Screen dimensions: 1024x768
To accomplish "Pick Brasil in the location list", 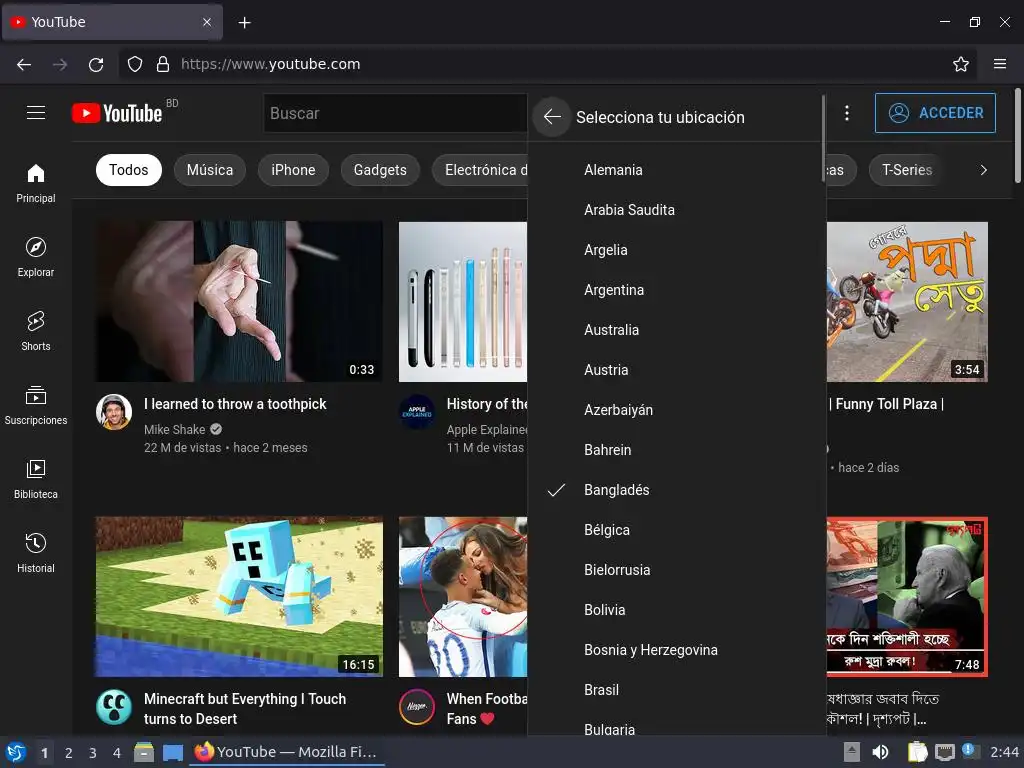I will click(676, 690).
